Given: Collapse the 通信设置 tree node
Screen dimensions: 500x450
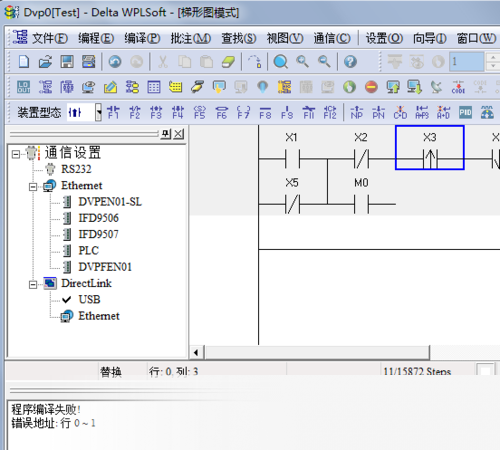Looking at the screenshot, I should [x=15, y=154].
